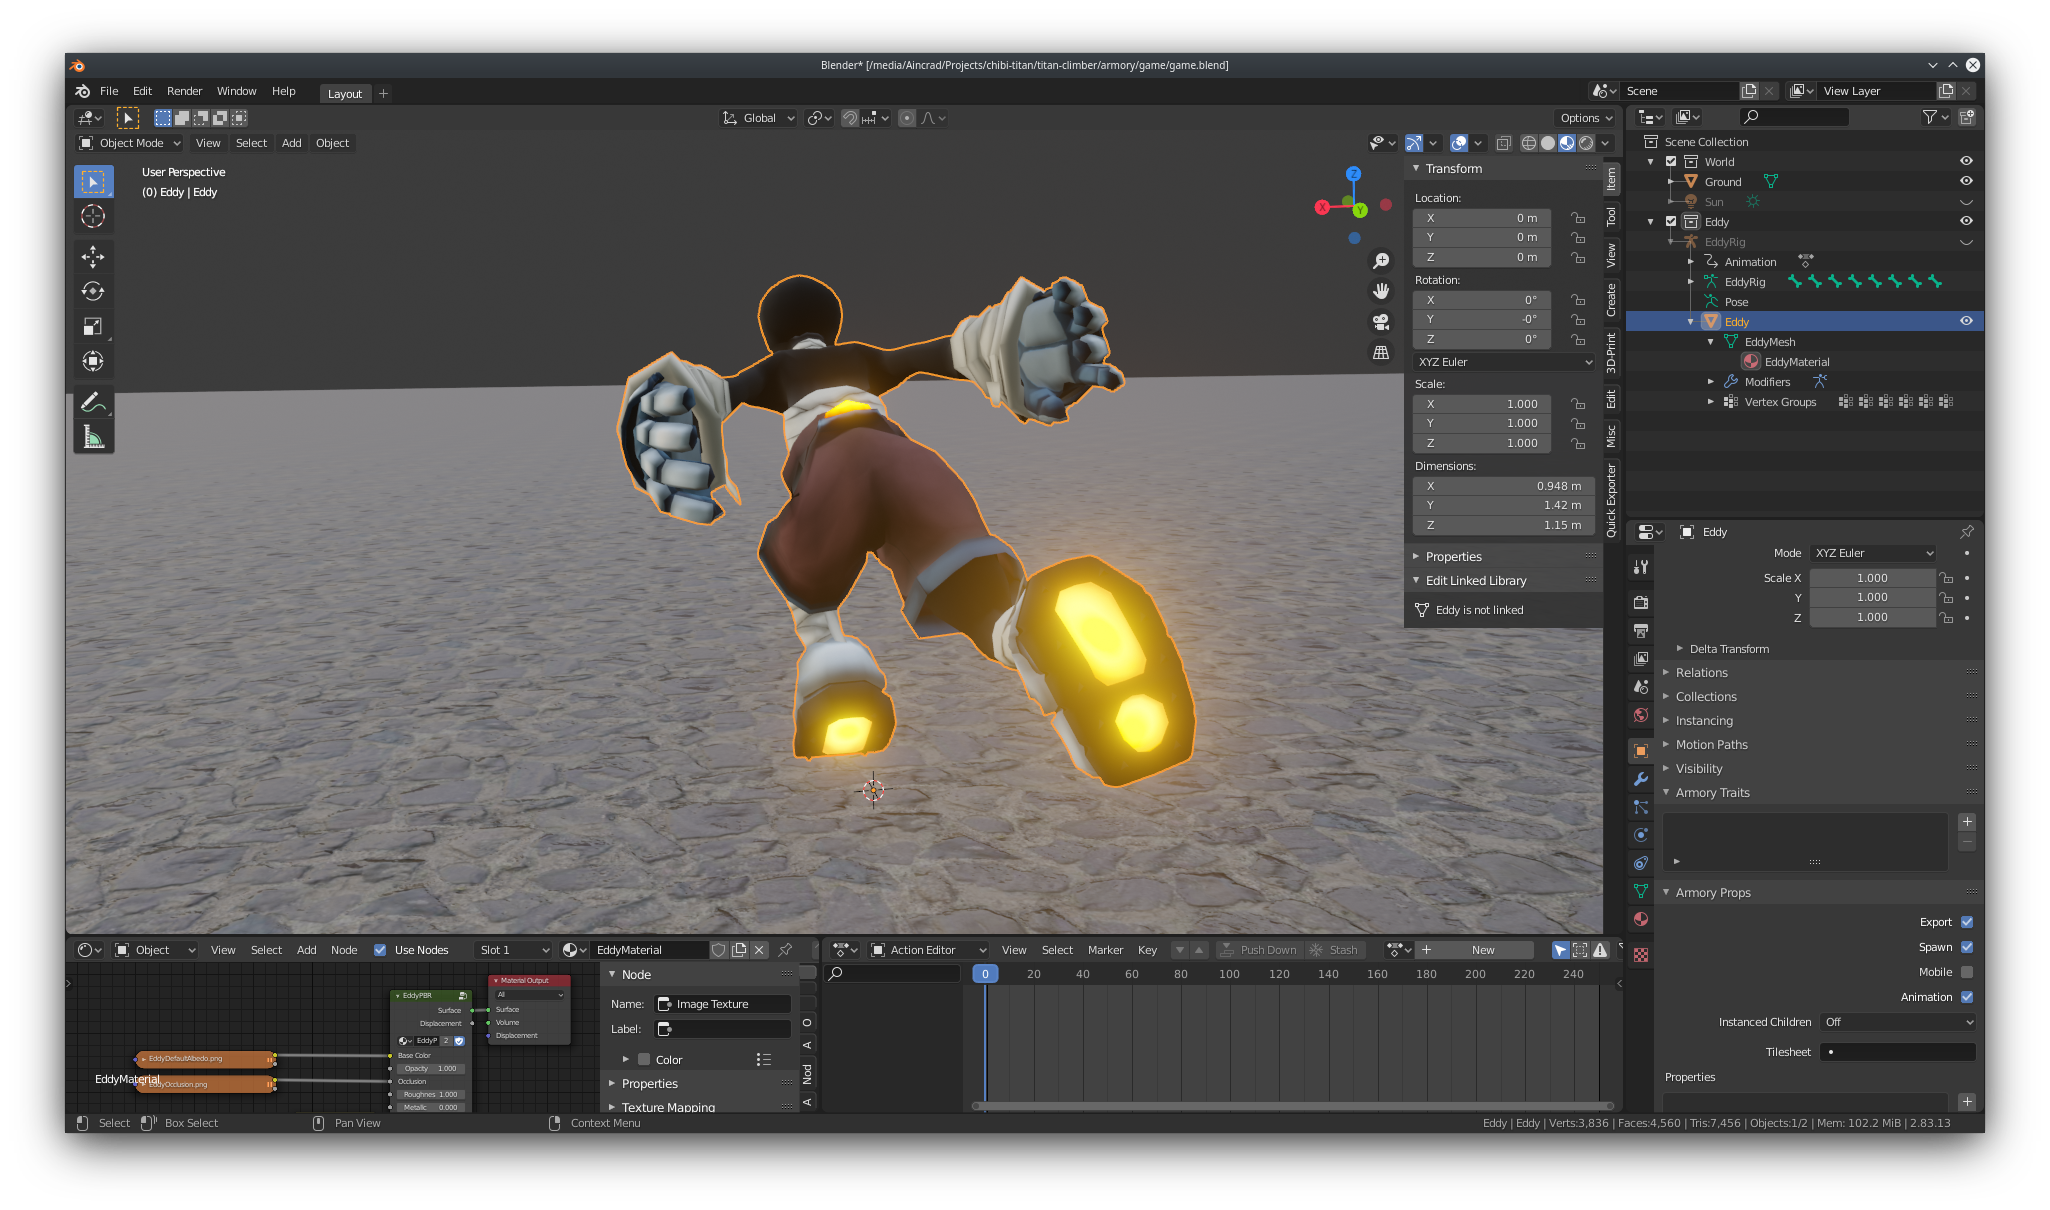Select the Scale tool
The image size is (2050, 1210).
[93, 326]
